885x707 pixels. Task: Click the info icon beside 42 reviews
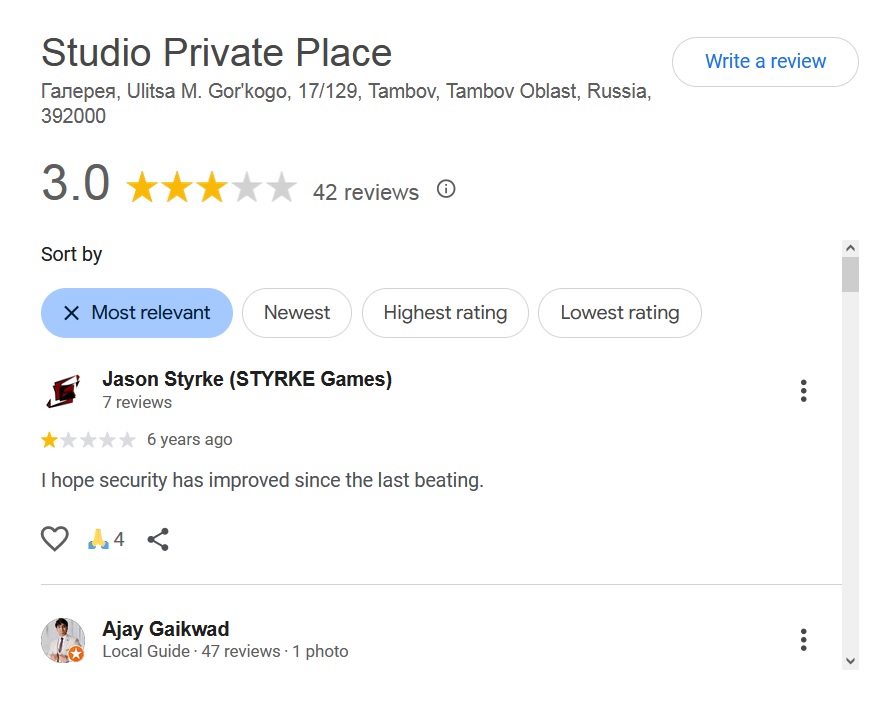(x=446, y=189)
